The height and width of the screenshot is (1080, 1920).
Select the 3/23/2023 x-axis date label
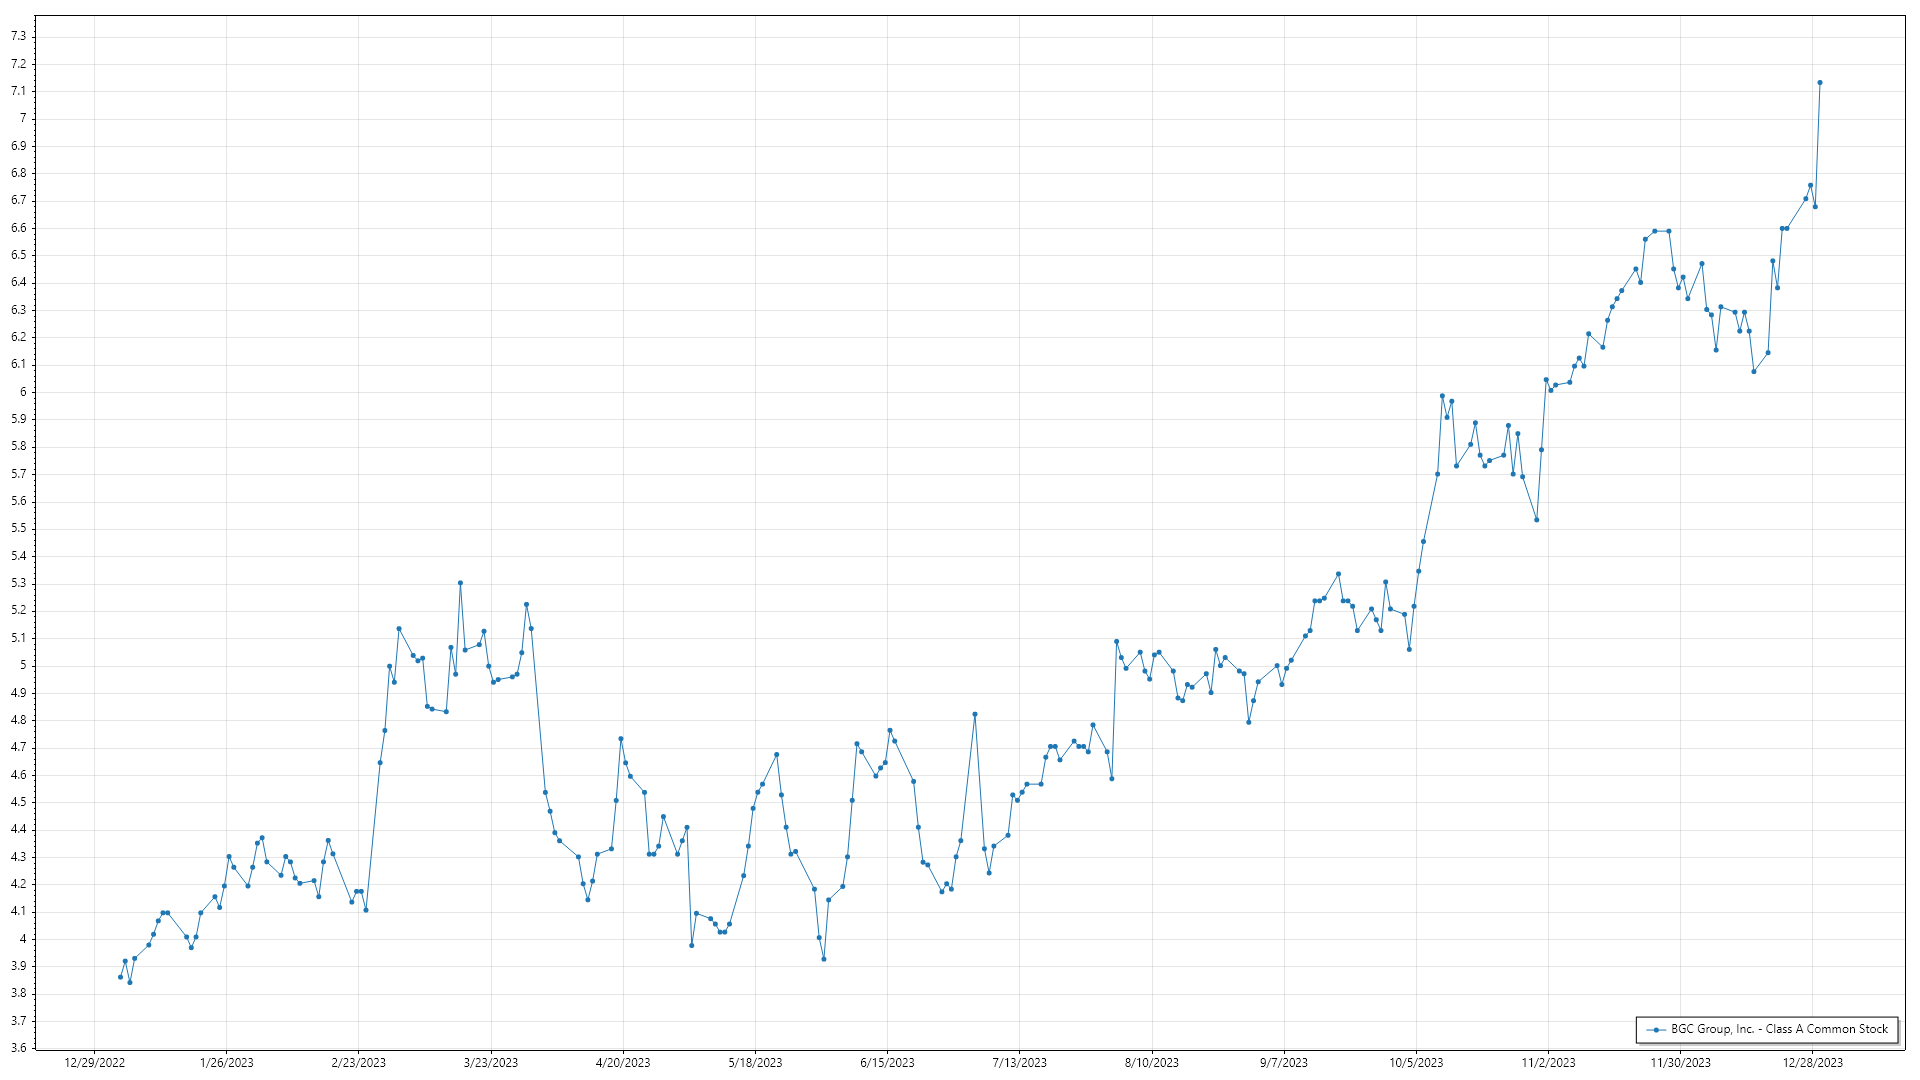[x=491, y=1063]
